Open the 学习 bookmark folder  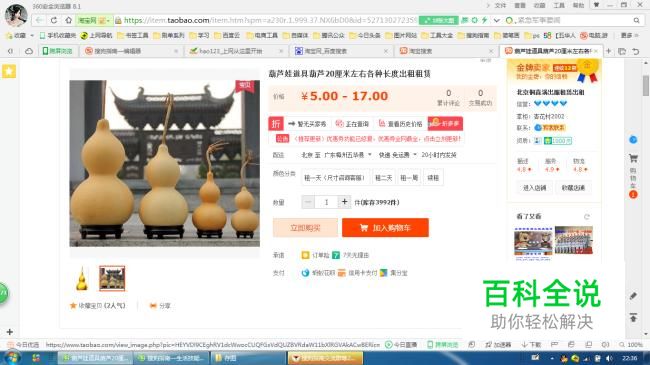[199, 36]
